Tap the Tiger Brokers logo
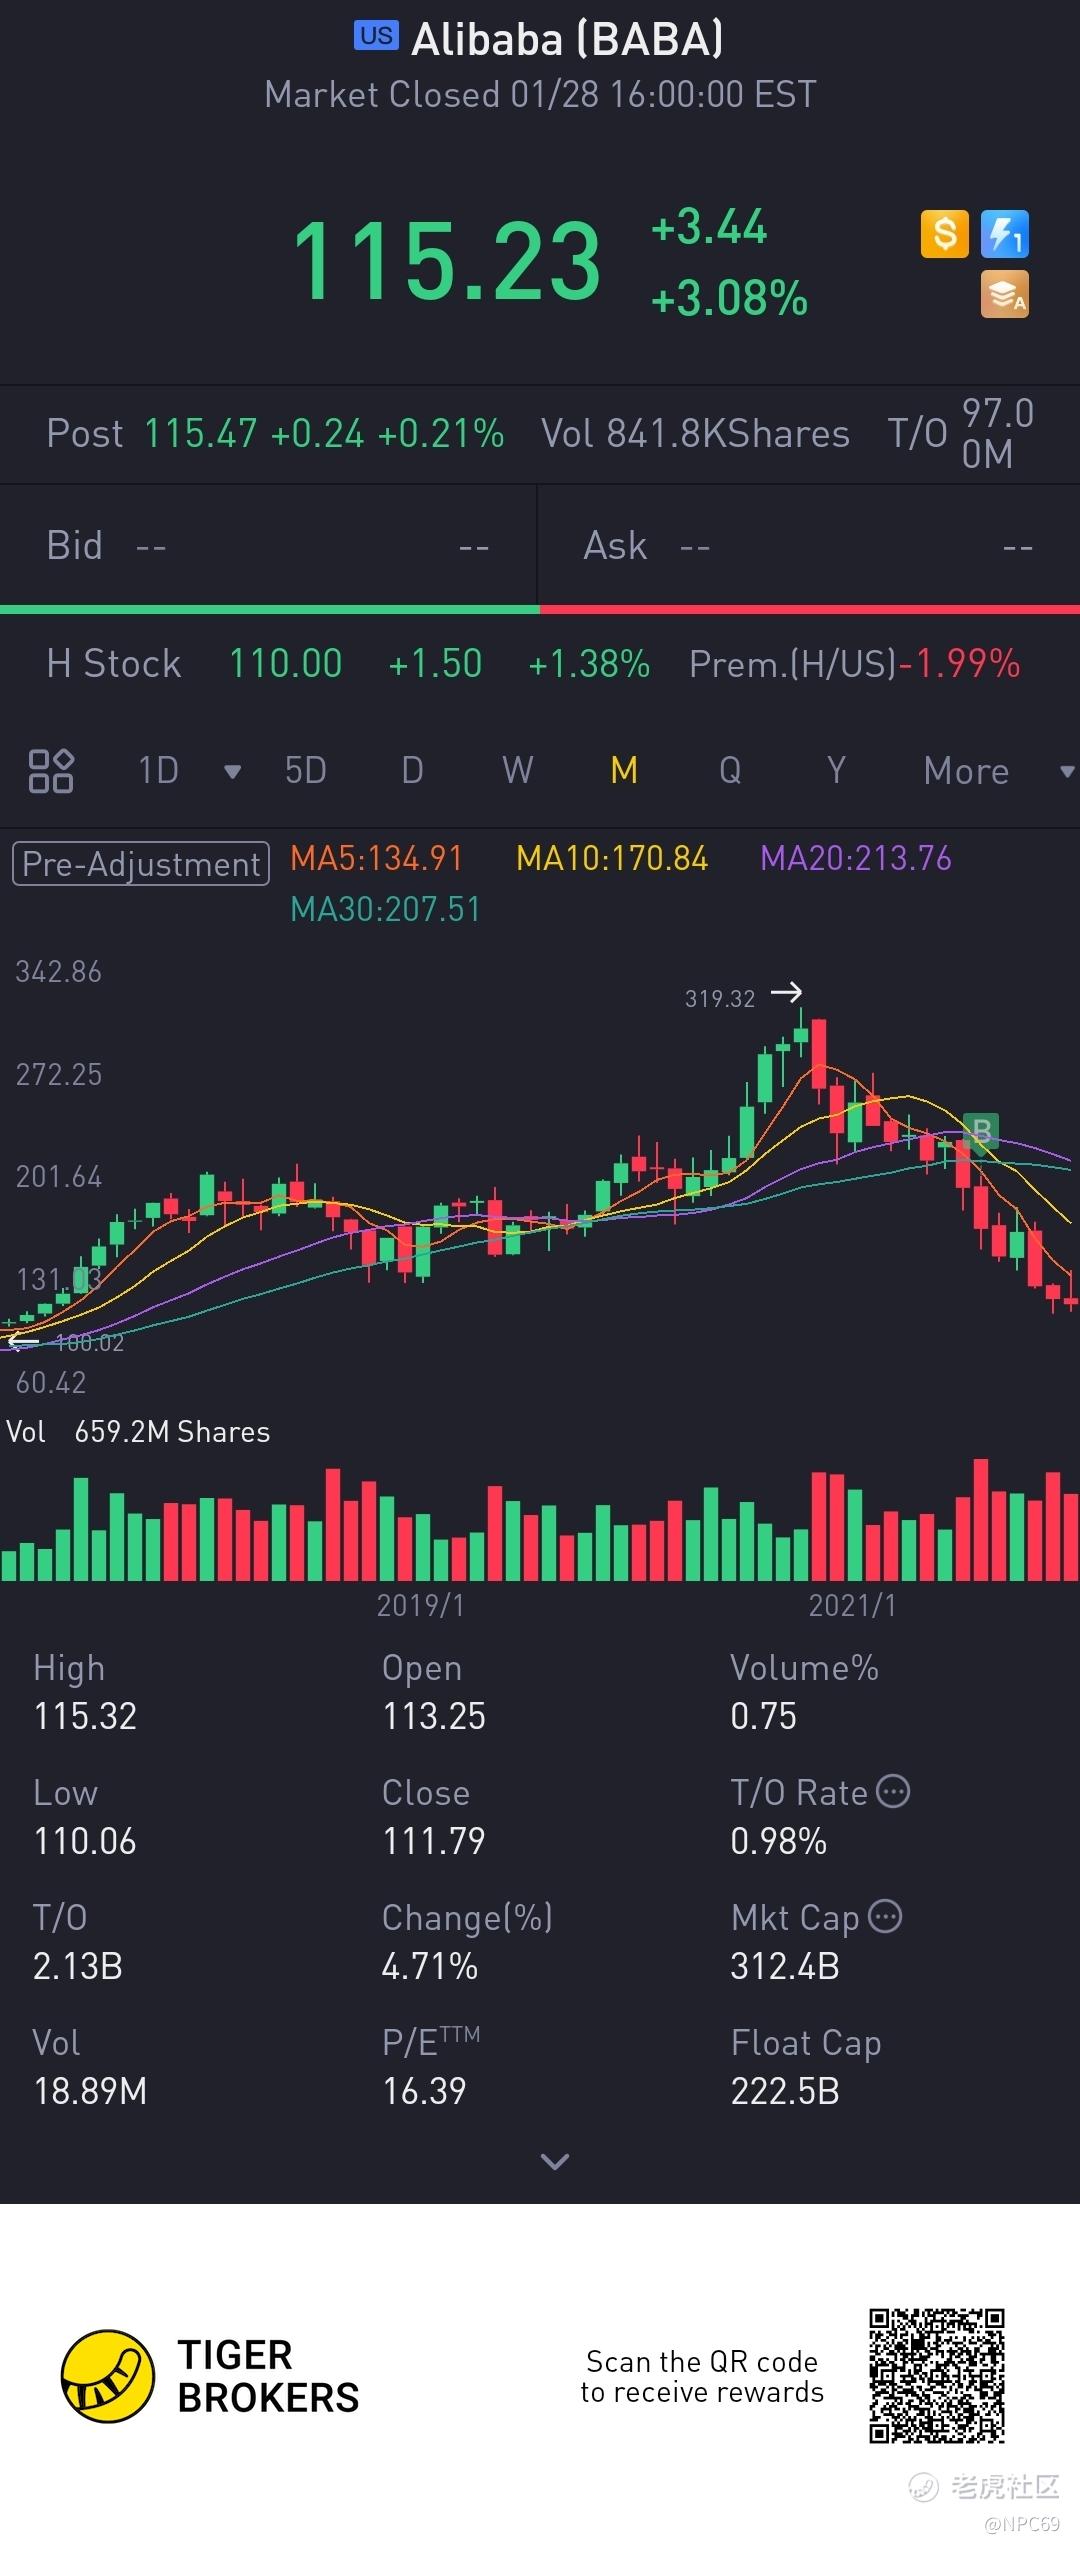This screenshot has height=2549, width=1080. [210, 2376]
